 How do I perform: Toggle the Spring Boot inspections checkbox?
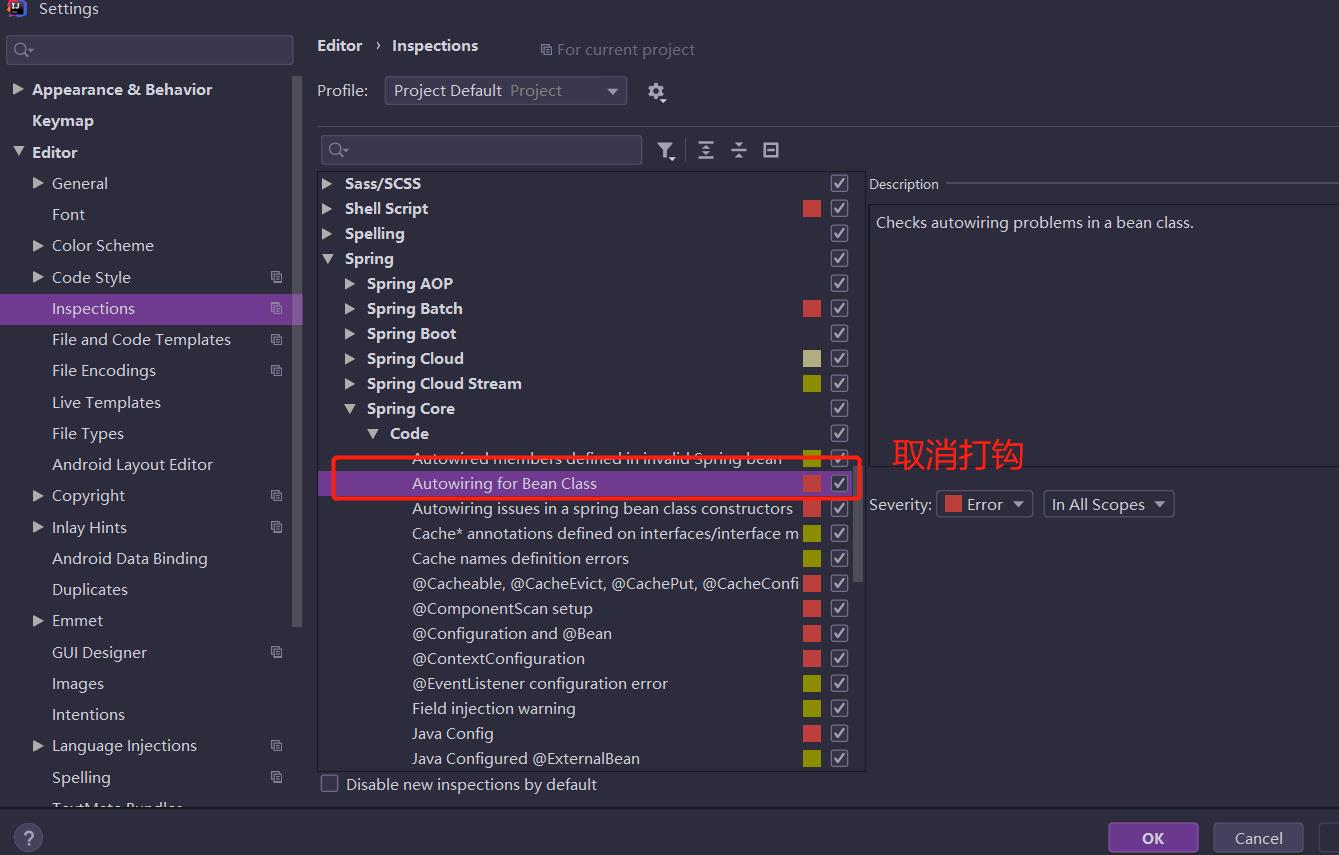click(x=839, y=333)
